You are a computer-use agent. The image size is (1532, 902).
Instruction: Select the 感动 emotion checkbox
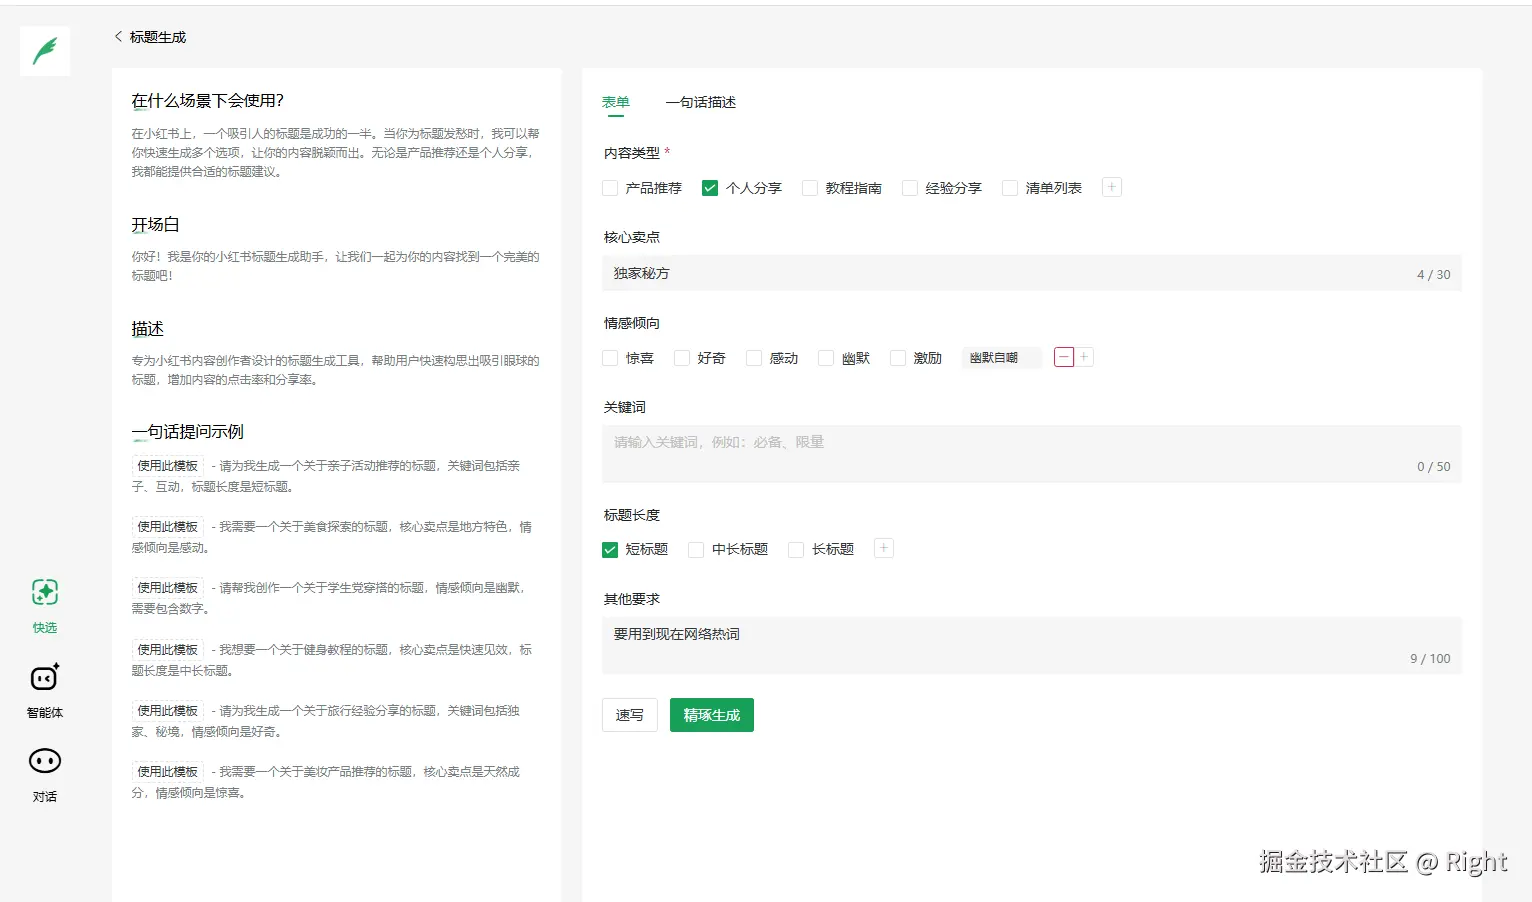[x=754, y=358]
